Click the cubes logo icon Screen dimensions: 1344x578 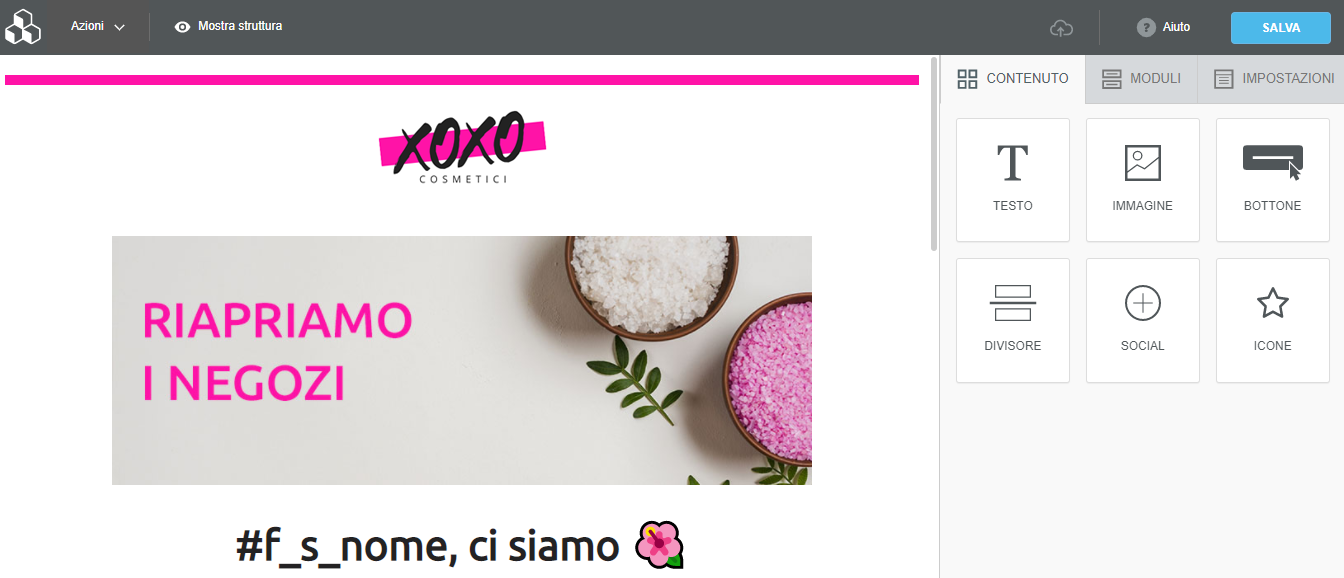[23, 27]
